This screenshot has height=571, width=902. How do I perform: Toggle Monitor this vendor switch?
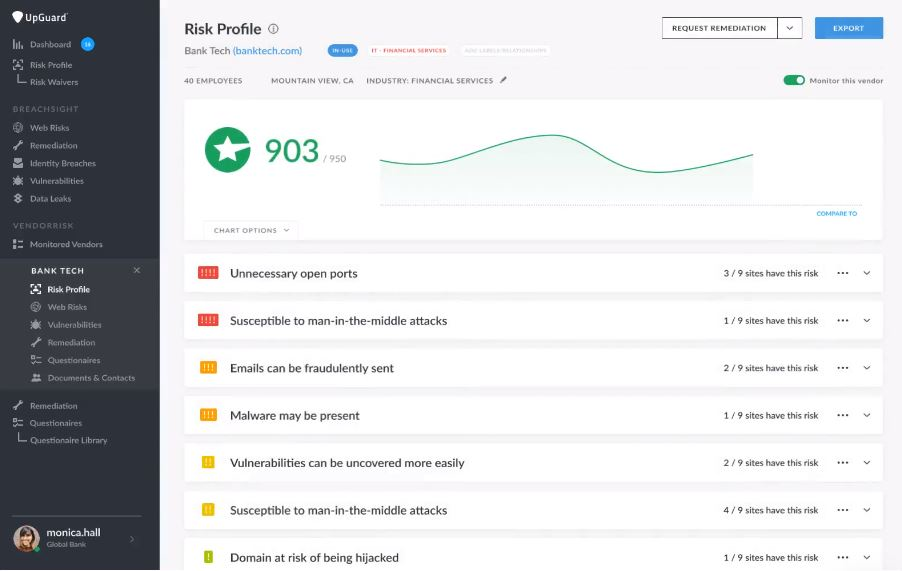(x=794, y=80)
